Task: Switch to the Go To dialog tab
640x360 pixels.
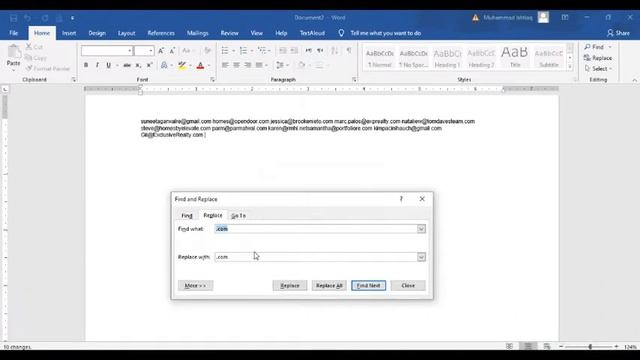Action: 238,216
